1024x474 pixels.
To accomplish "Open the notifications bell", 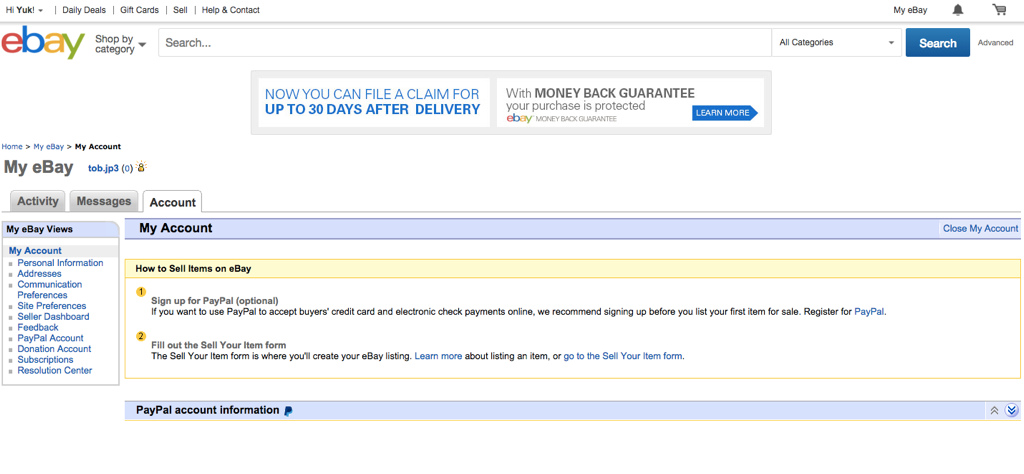I will coord(958,10).
